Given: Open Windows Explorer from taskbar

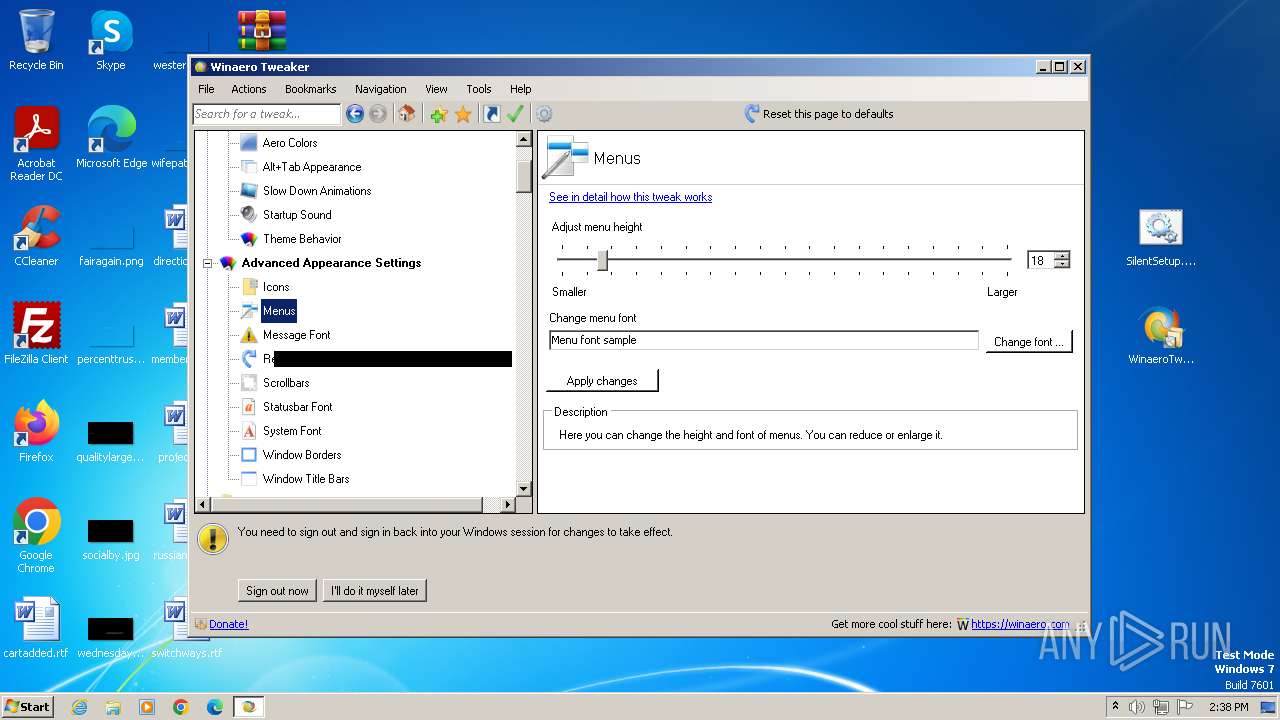Looking at the screenshot, I should tap(113, 707).
